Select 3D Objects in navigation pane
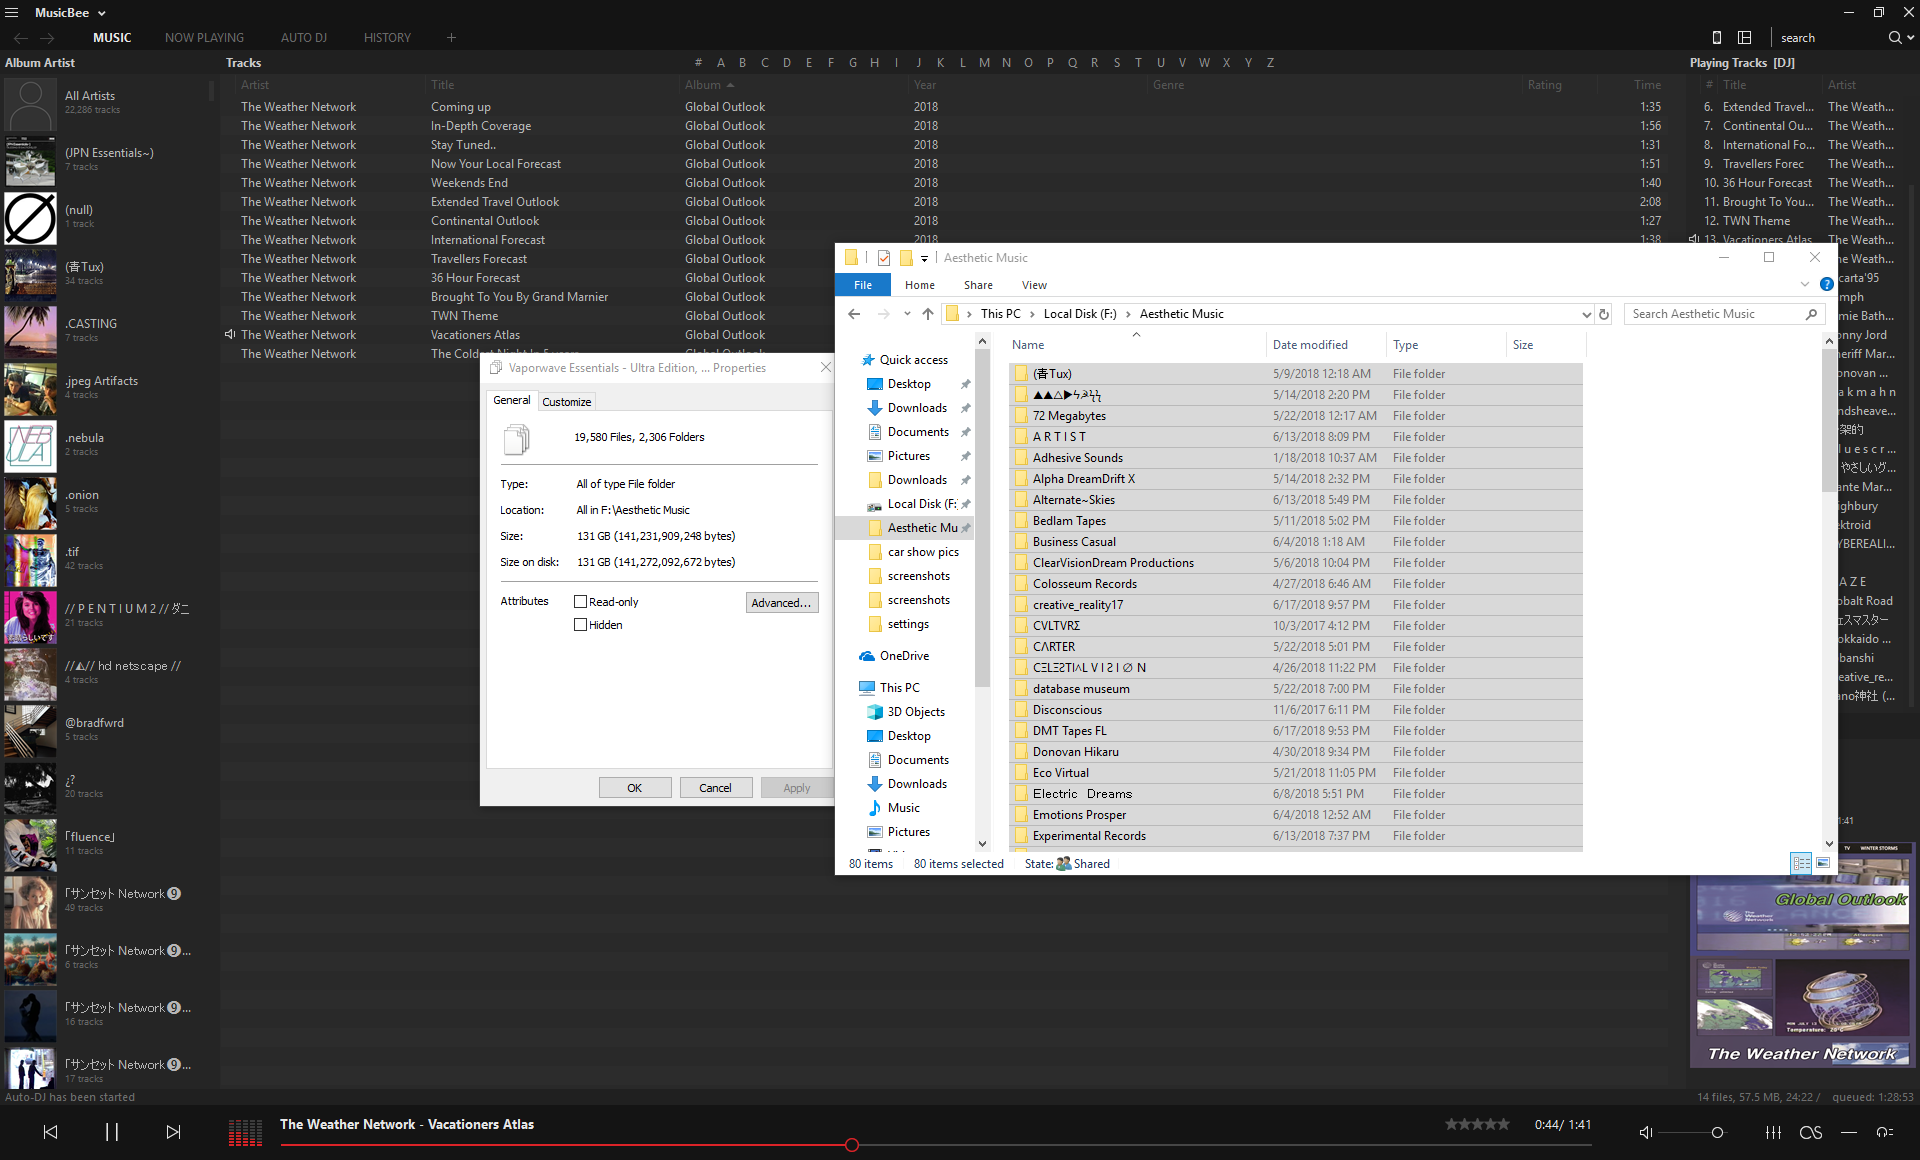The height and width of the screenshot is (1160, 1920). point(916,712)
